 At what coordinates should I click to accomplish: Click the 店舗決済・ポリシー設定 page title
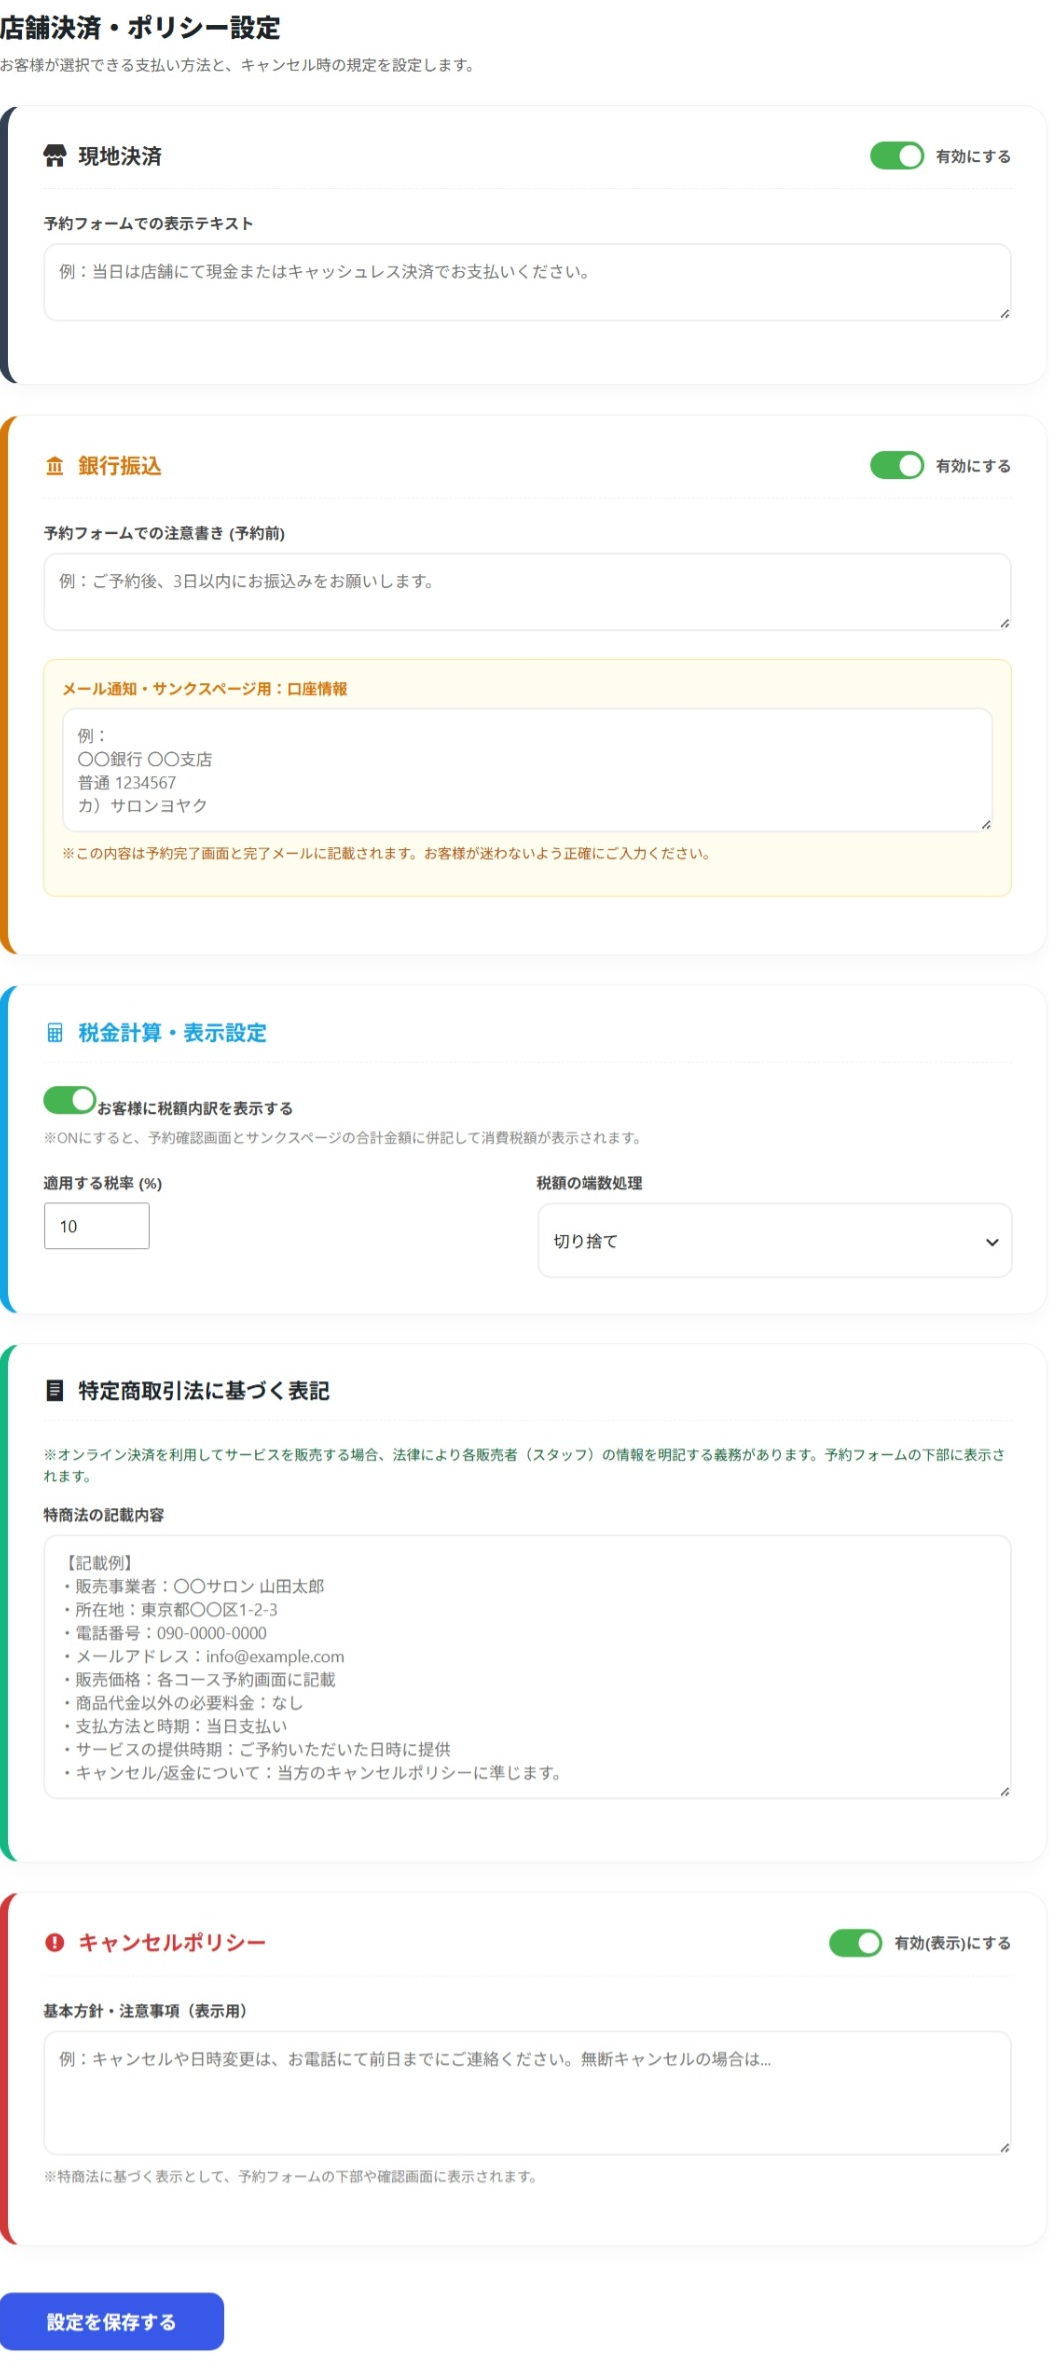pyautogui.click(x=140, y=28)
